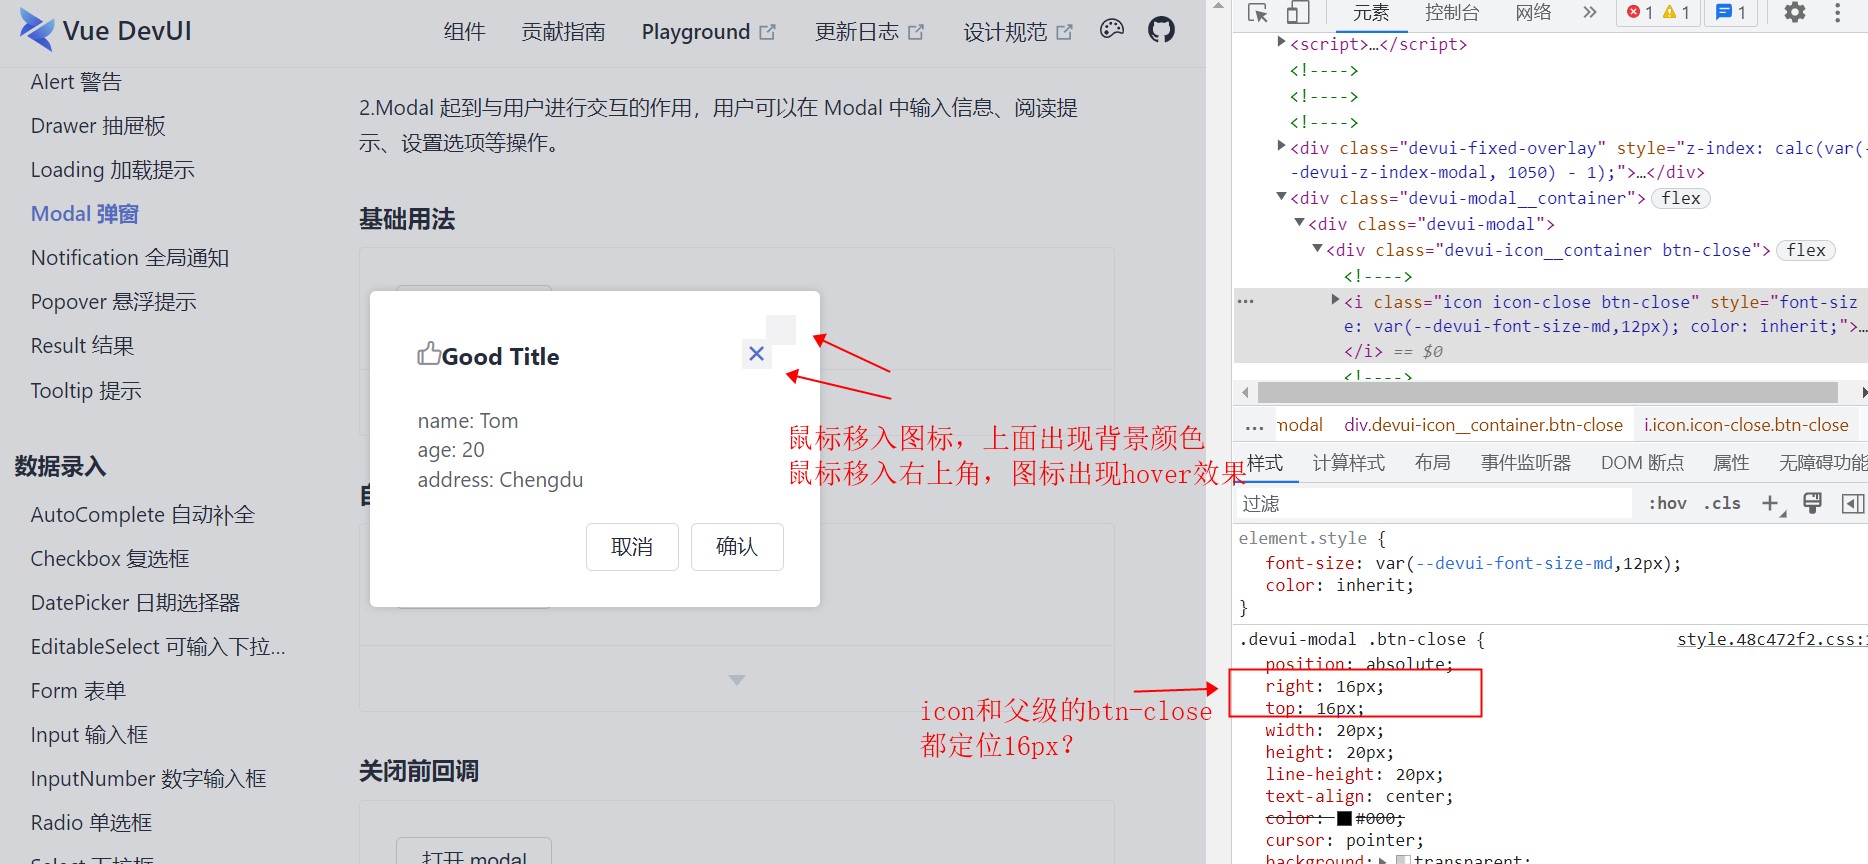Select the 属性 properties tab
The height and width of the screenshot is (864, 1868).
coord(1731,463)
